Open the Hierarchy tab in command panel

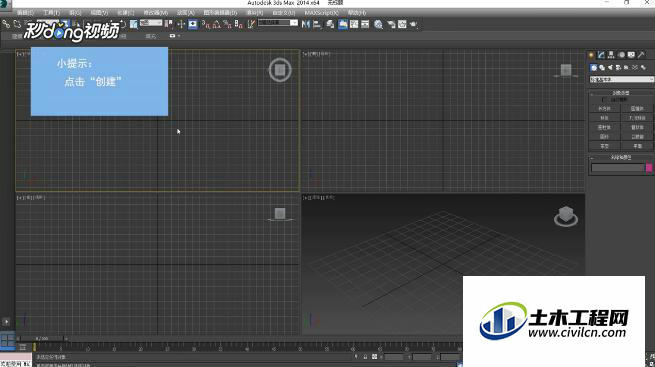[x=611, y=55]
